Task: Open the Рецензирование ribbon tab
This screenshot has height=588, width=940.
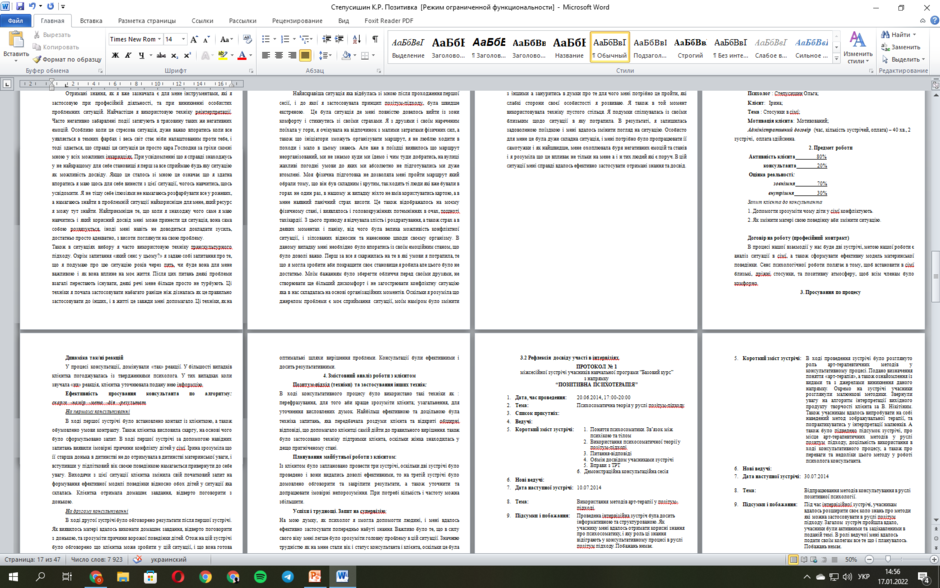Action: (297, 20)
